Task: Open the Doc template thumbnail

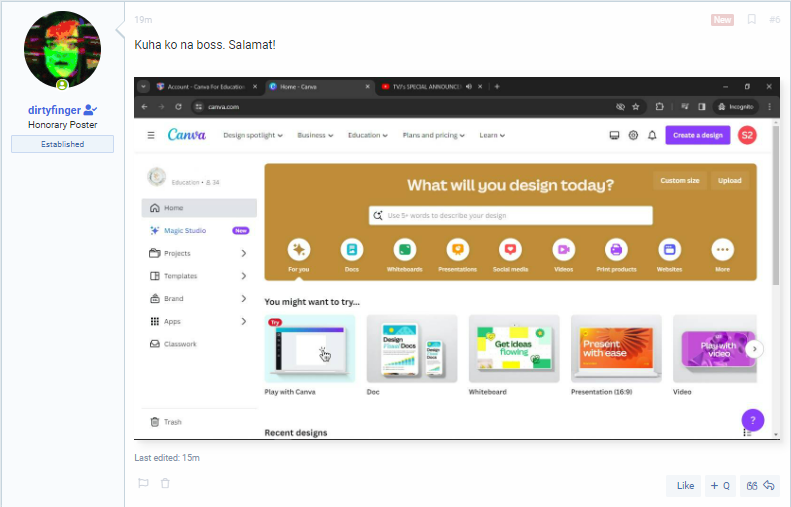Action: pyautogui.click(x=412, y=349)
